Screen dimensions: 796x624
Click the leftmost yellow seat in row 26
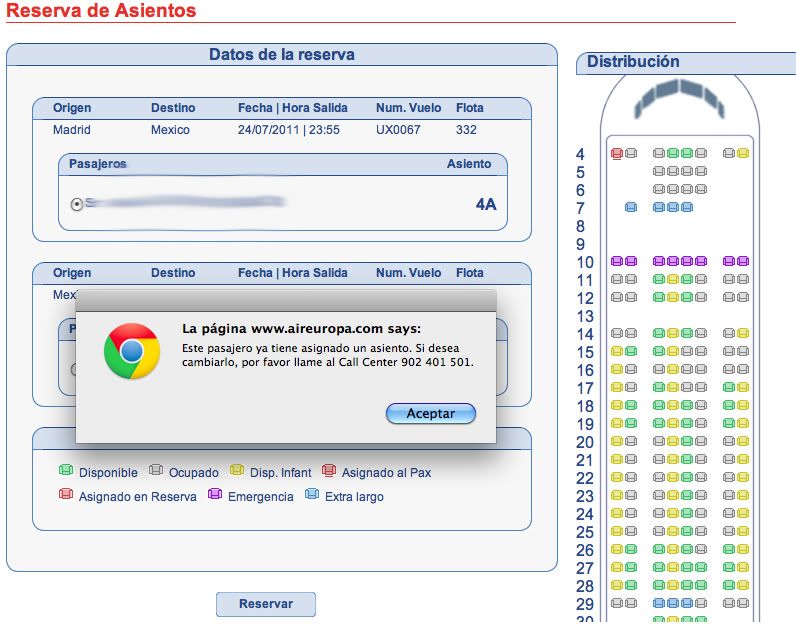[617, 549]
